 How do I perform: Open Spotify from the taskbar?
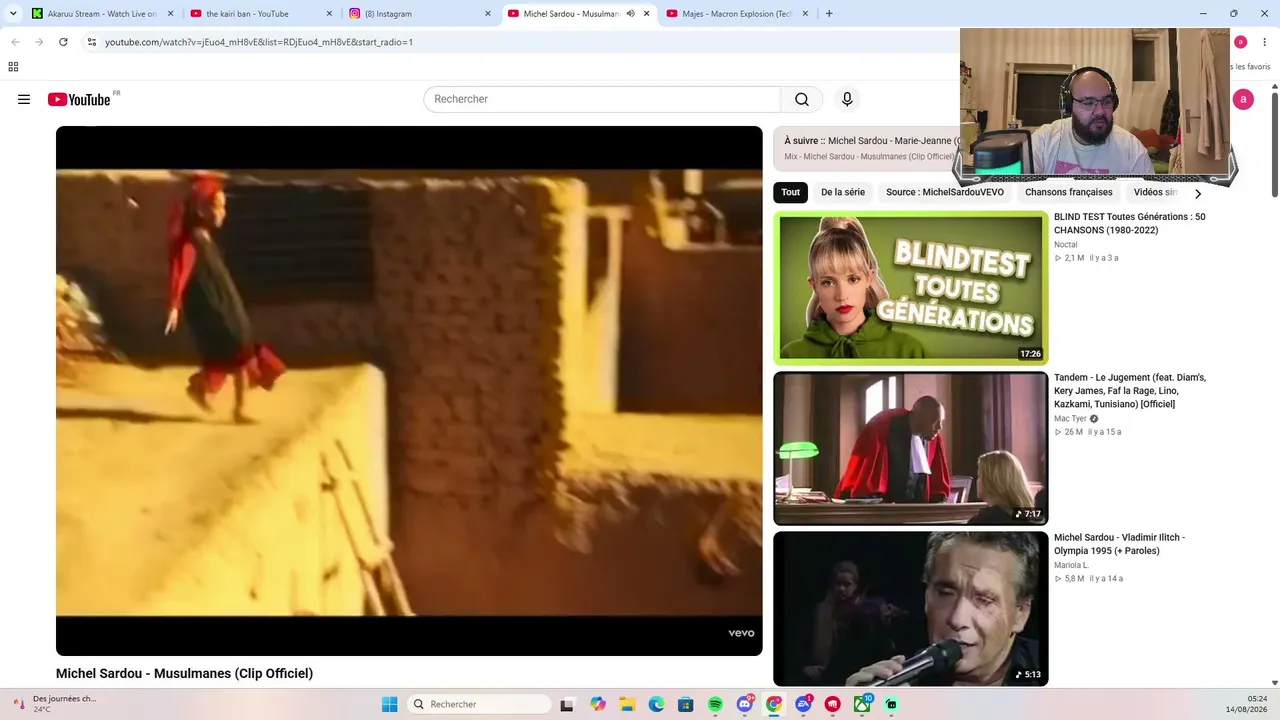(x=715, y=704)
